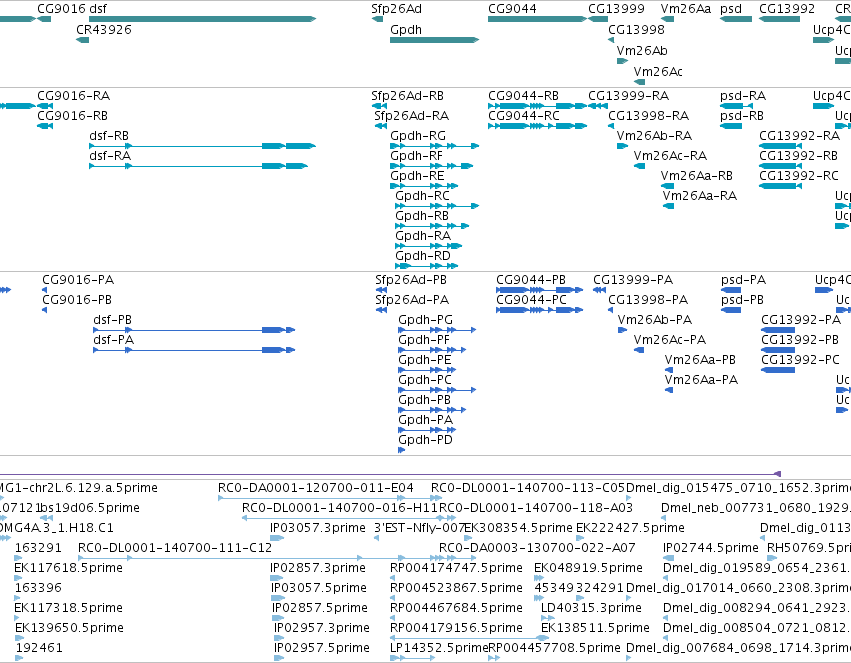Select the Gpdh-RE transcript label
The width and height of the screenshot is (851, 663).
417,176
